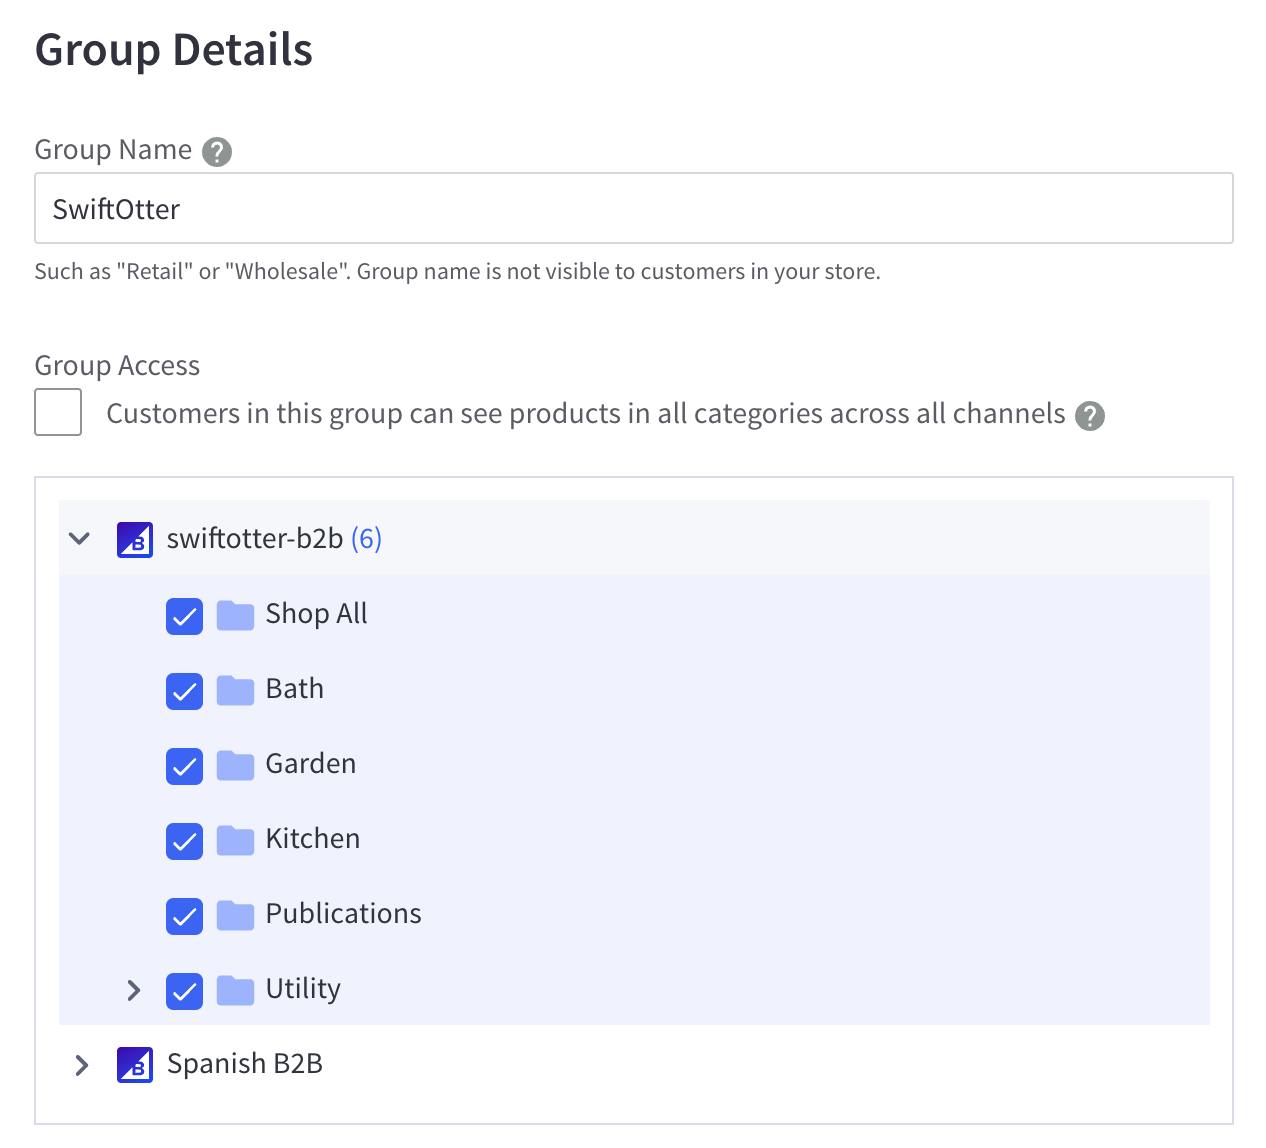Click the (6) count beside swiftotter-b2b

(x=366, y=539)
